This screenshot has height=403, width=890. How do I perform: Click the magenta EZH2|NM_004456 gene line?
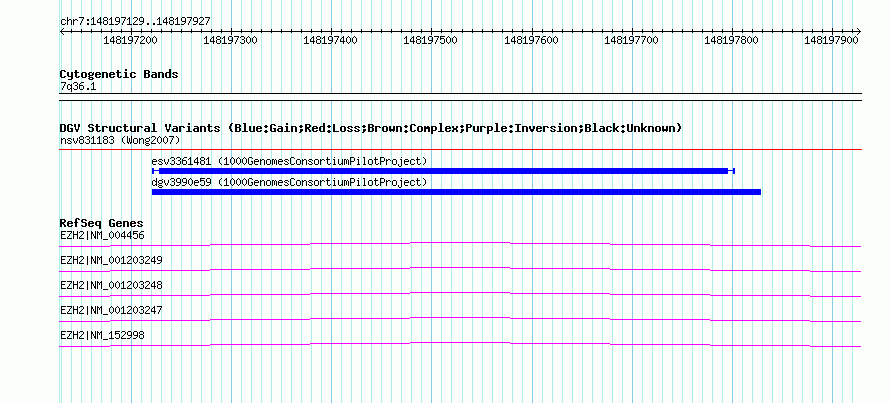(460, 245)
